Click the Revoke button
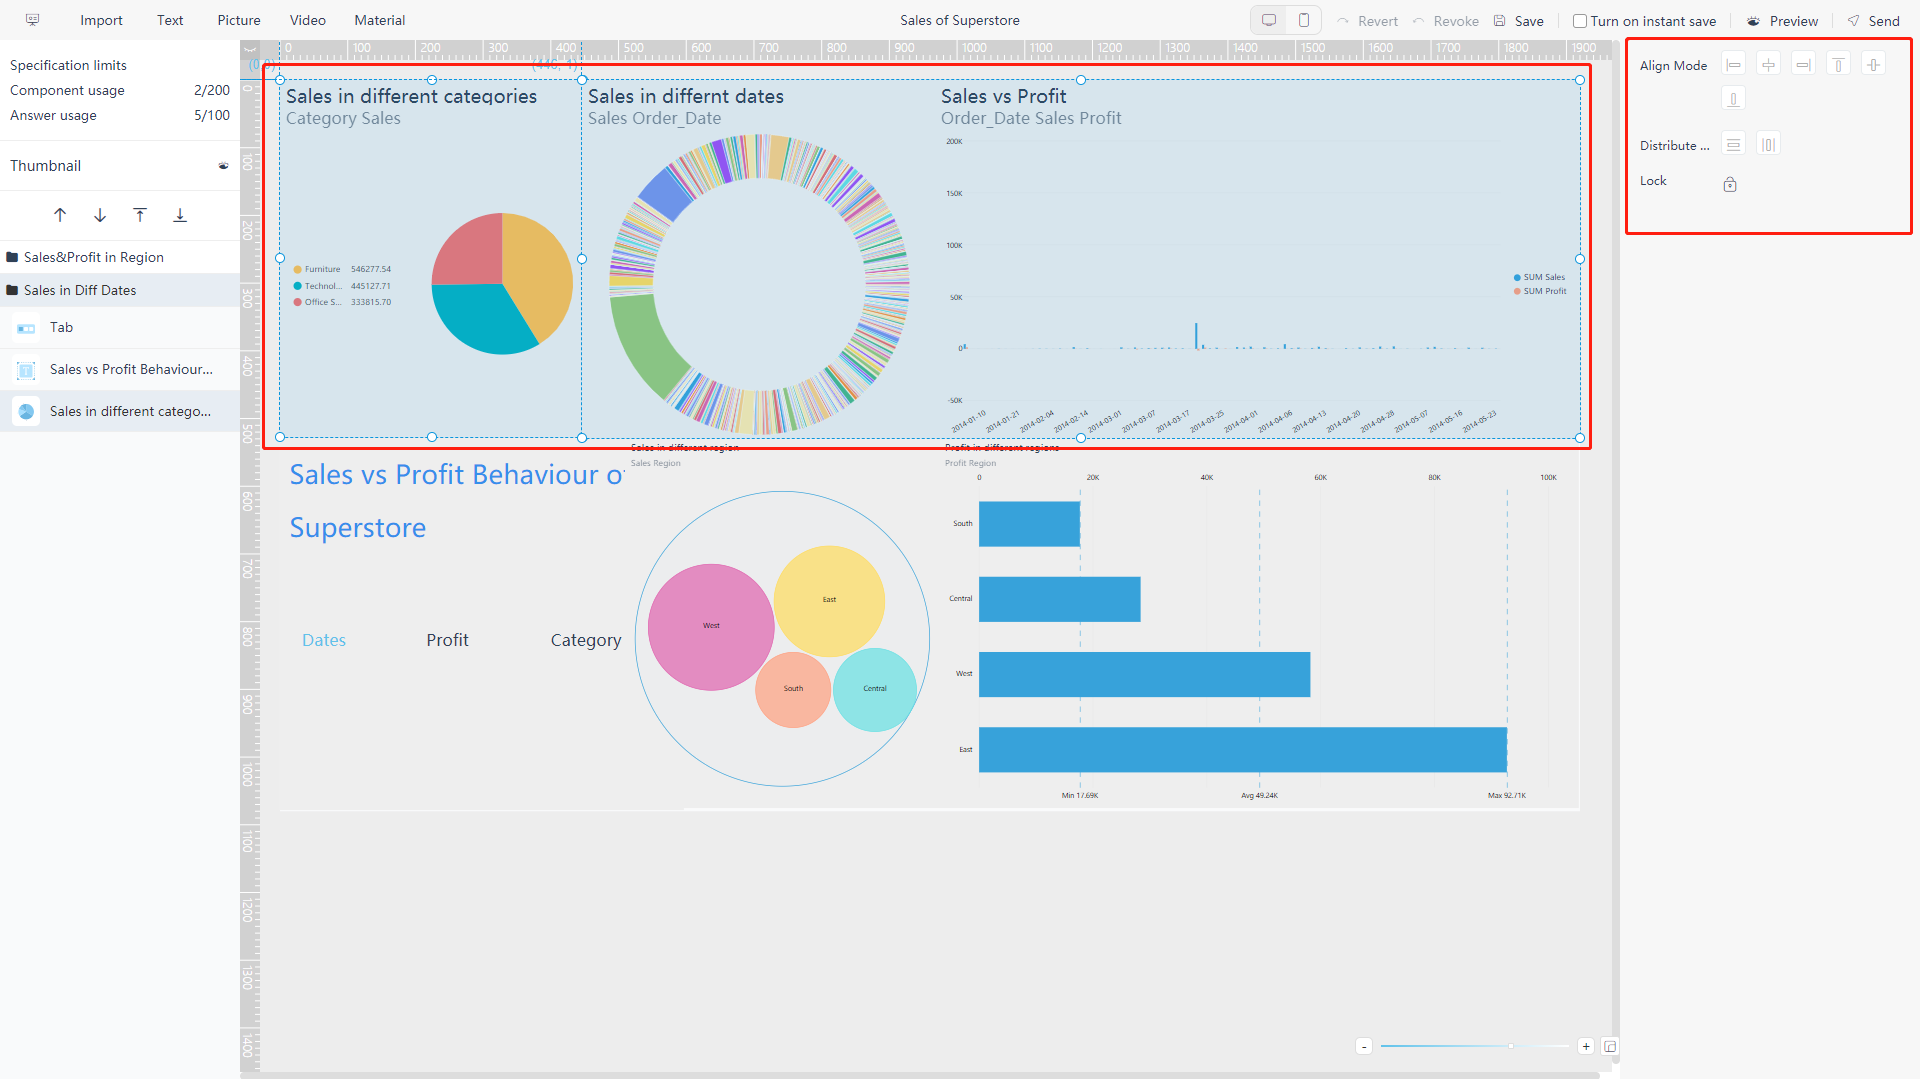Screen dimensions: 1920x1079 pos(1445,21)
